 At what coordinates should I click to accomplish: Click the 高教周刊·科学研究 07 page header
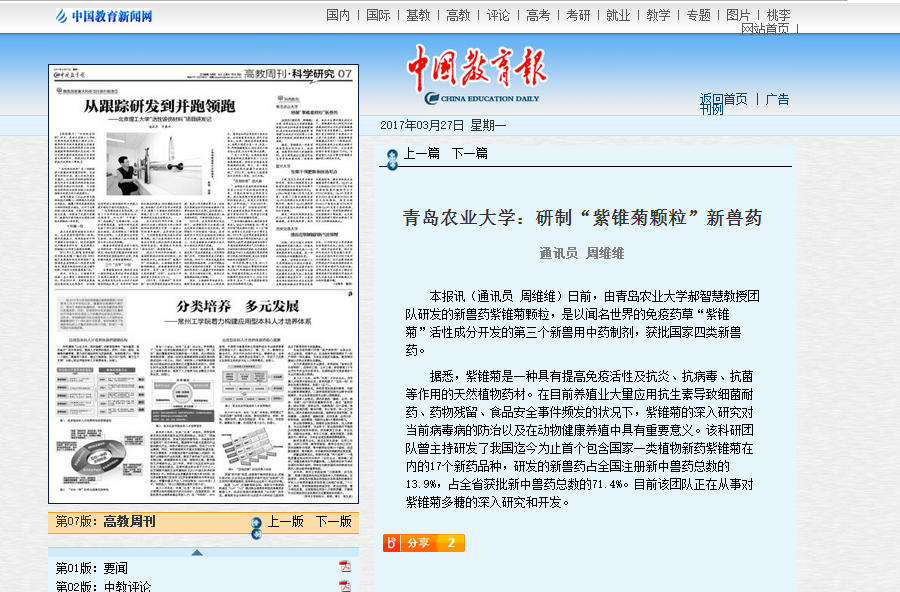tap(298, 73)
